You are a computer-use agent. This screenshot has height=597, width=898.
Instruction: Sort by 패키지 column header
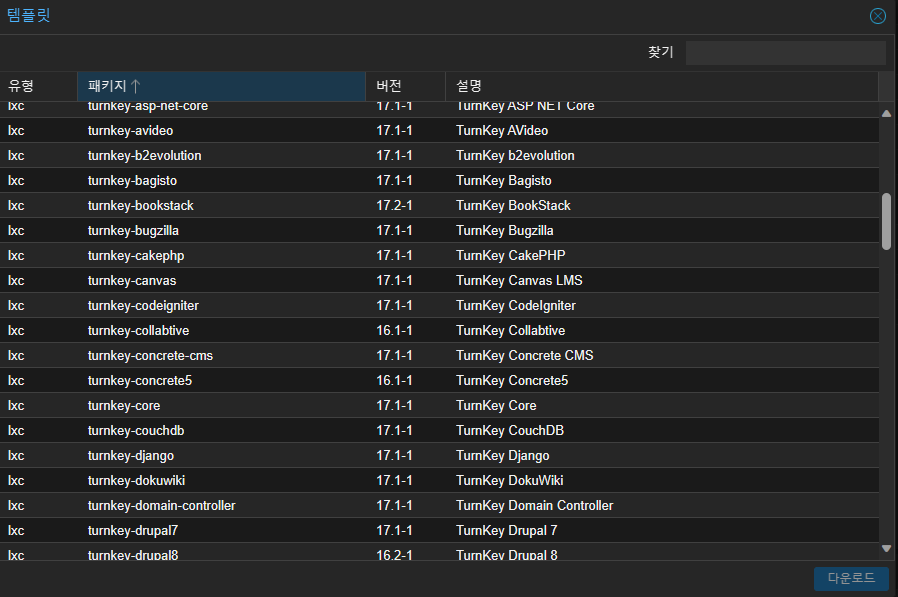tap(221, 86)
